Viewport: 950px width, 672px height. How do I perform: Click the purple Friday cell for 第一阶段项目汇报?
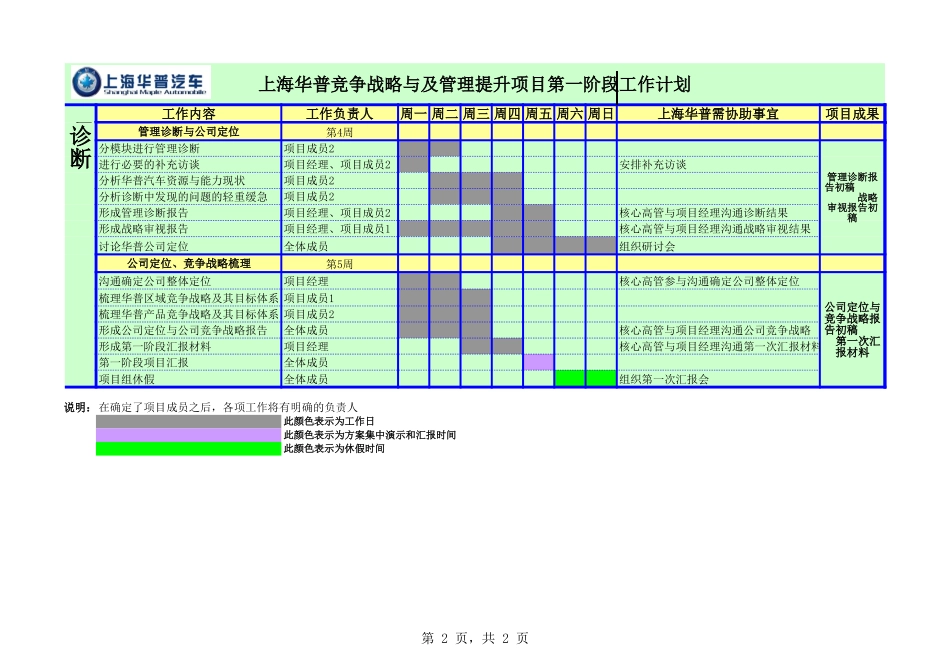(539, 362)
